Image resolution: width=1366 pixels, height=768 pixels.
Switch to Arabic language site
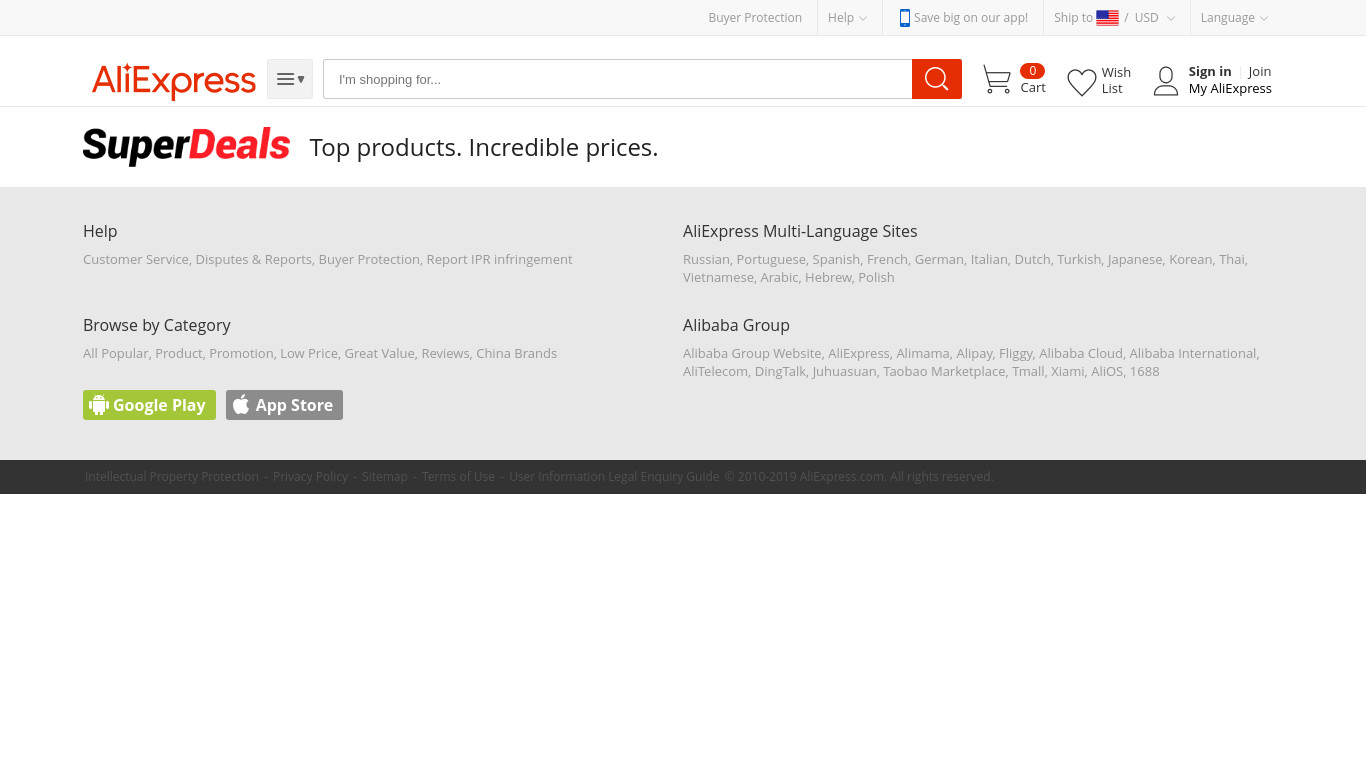(779, 277)
